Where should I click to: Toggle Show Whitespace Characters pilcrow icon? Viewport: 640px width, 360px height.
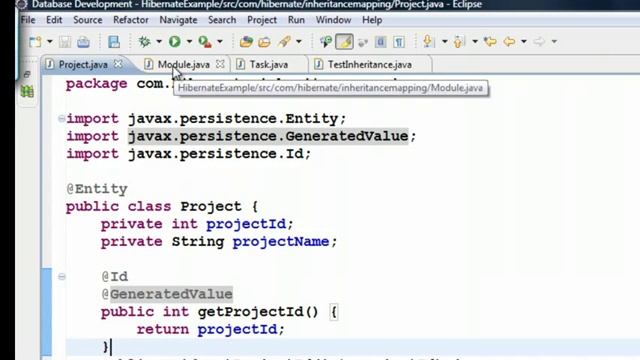pos(399,42)
